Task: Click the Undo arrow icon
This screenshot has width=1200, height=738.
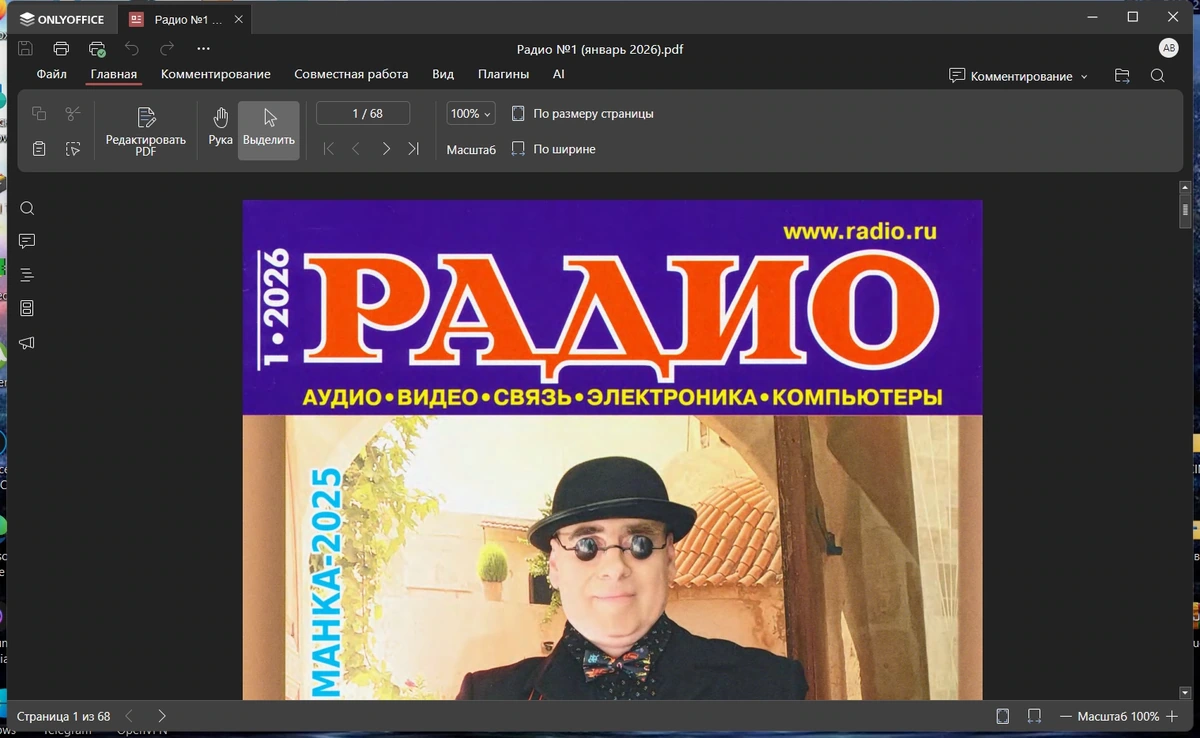Action: [x=132, y=48]
